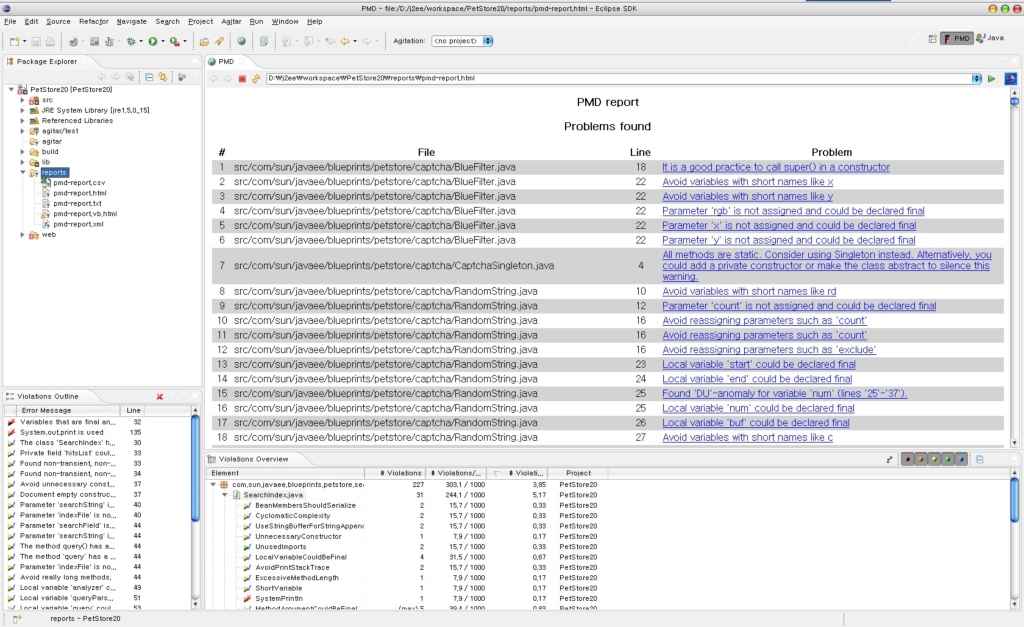Click the checkmark toolbar icon beside Print

73,41
